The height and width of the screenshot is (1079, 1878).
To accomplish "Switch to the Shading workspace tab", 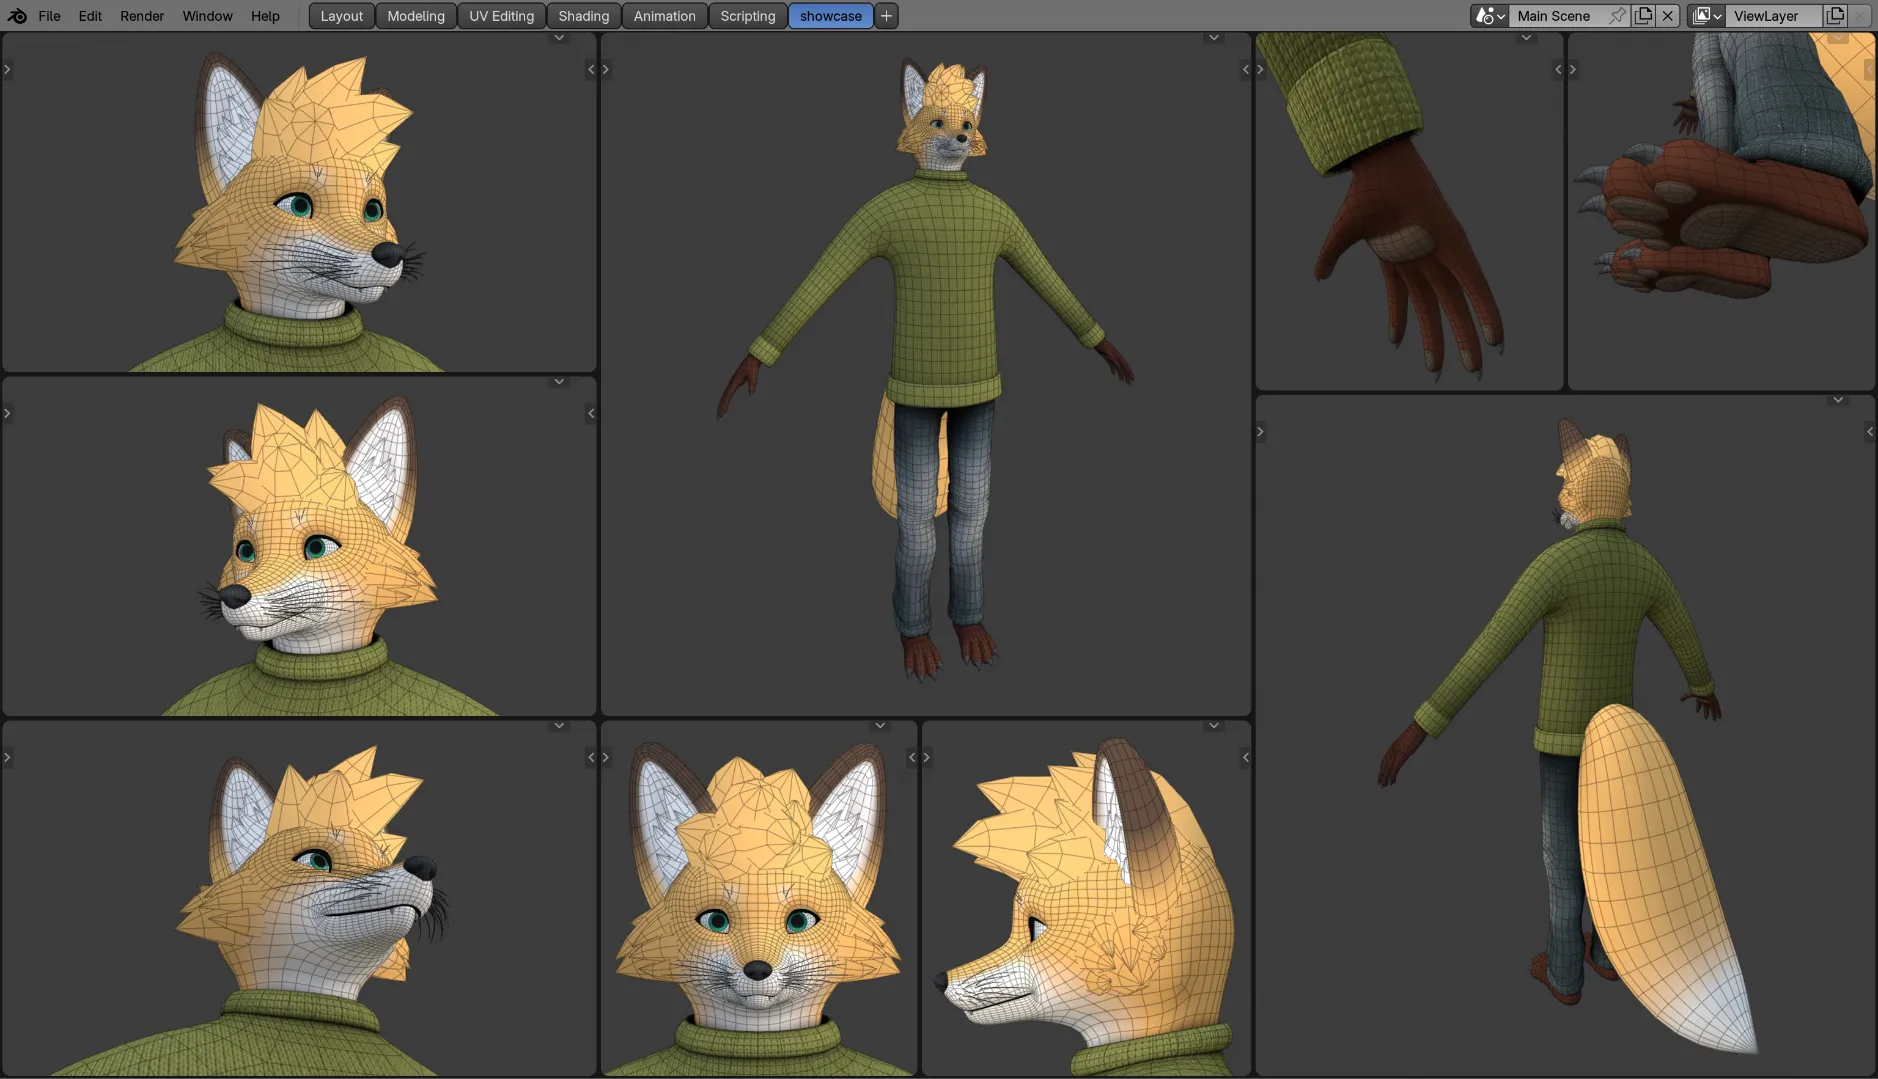I will pyautogui.click(x=583, y=16).
